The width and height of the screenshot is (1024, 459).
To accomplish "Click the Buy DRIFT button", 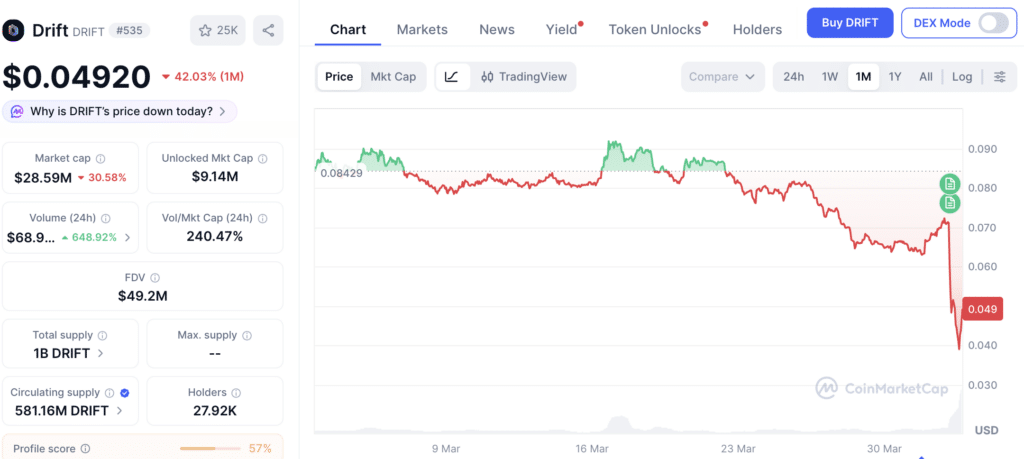I will coord(850,23).
